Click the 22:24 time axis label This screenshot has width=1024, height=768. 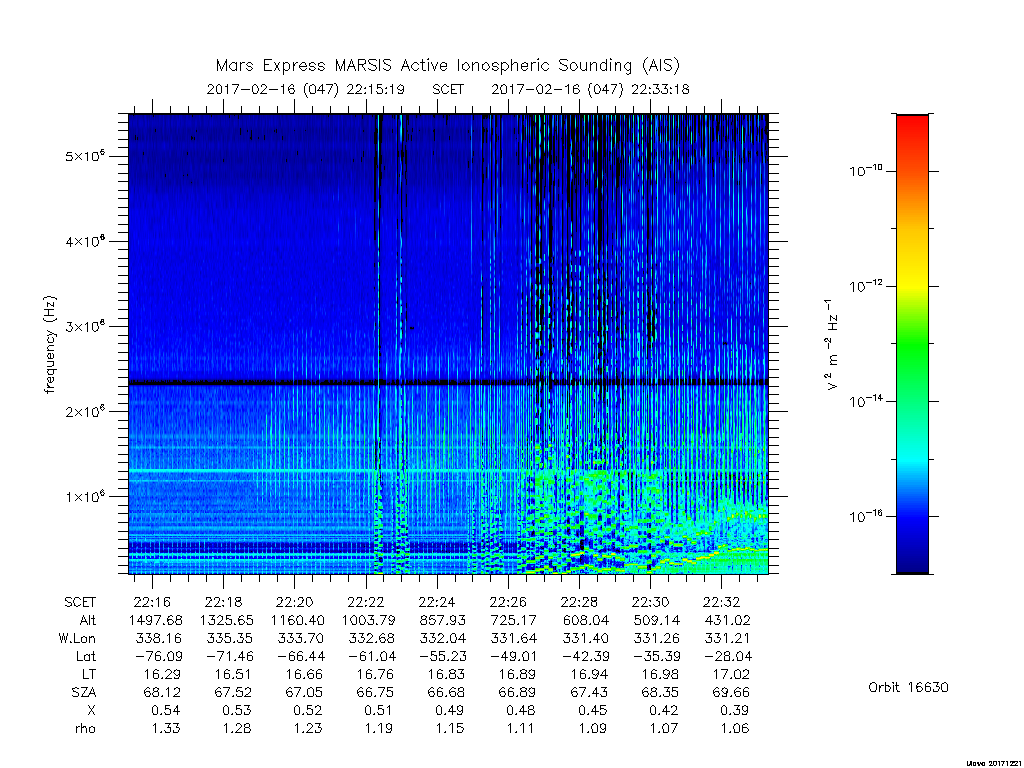coord(437,601)
